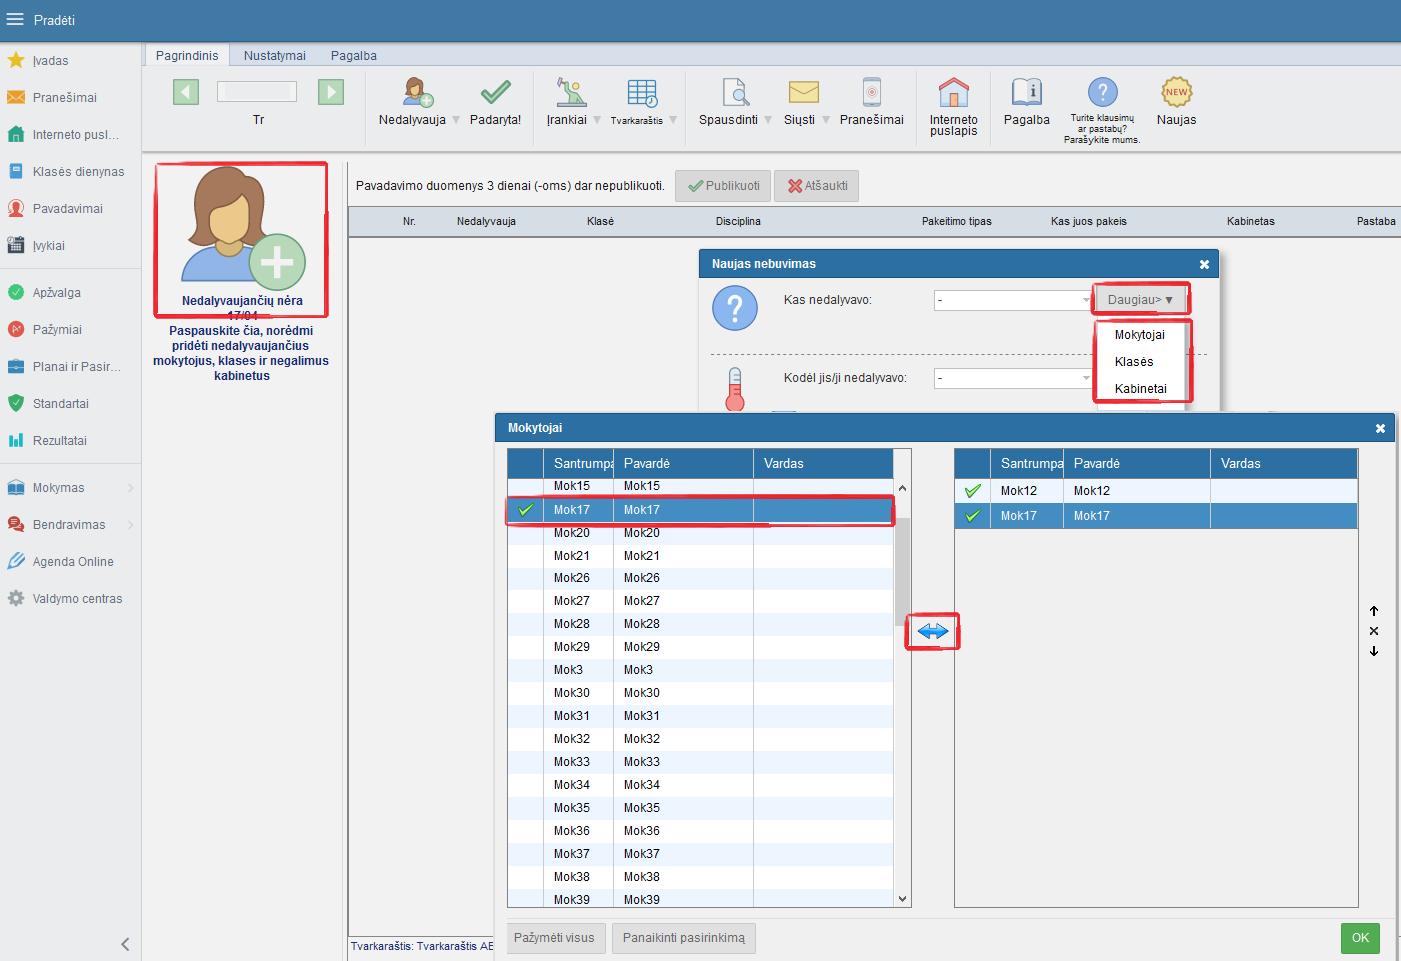Close the Naujas nebuvimas dialog

tap(1204, 265)
